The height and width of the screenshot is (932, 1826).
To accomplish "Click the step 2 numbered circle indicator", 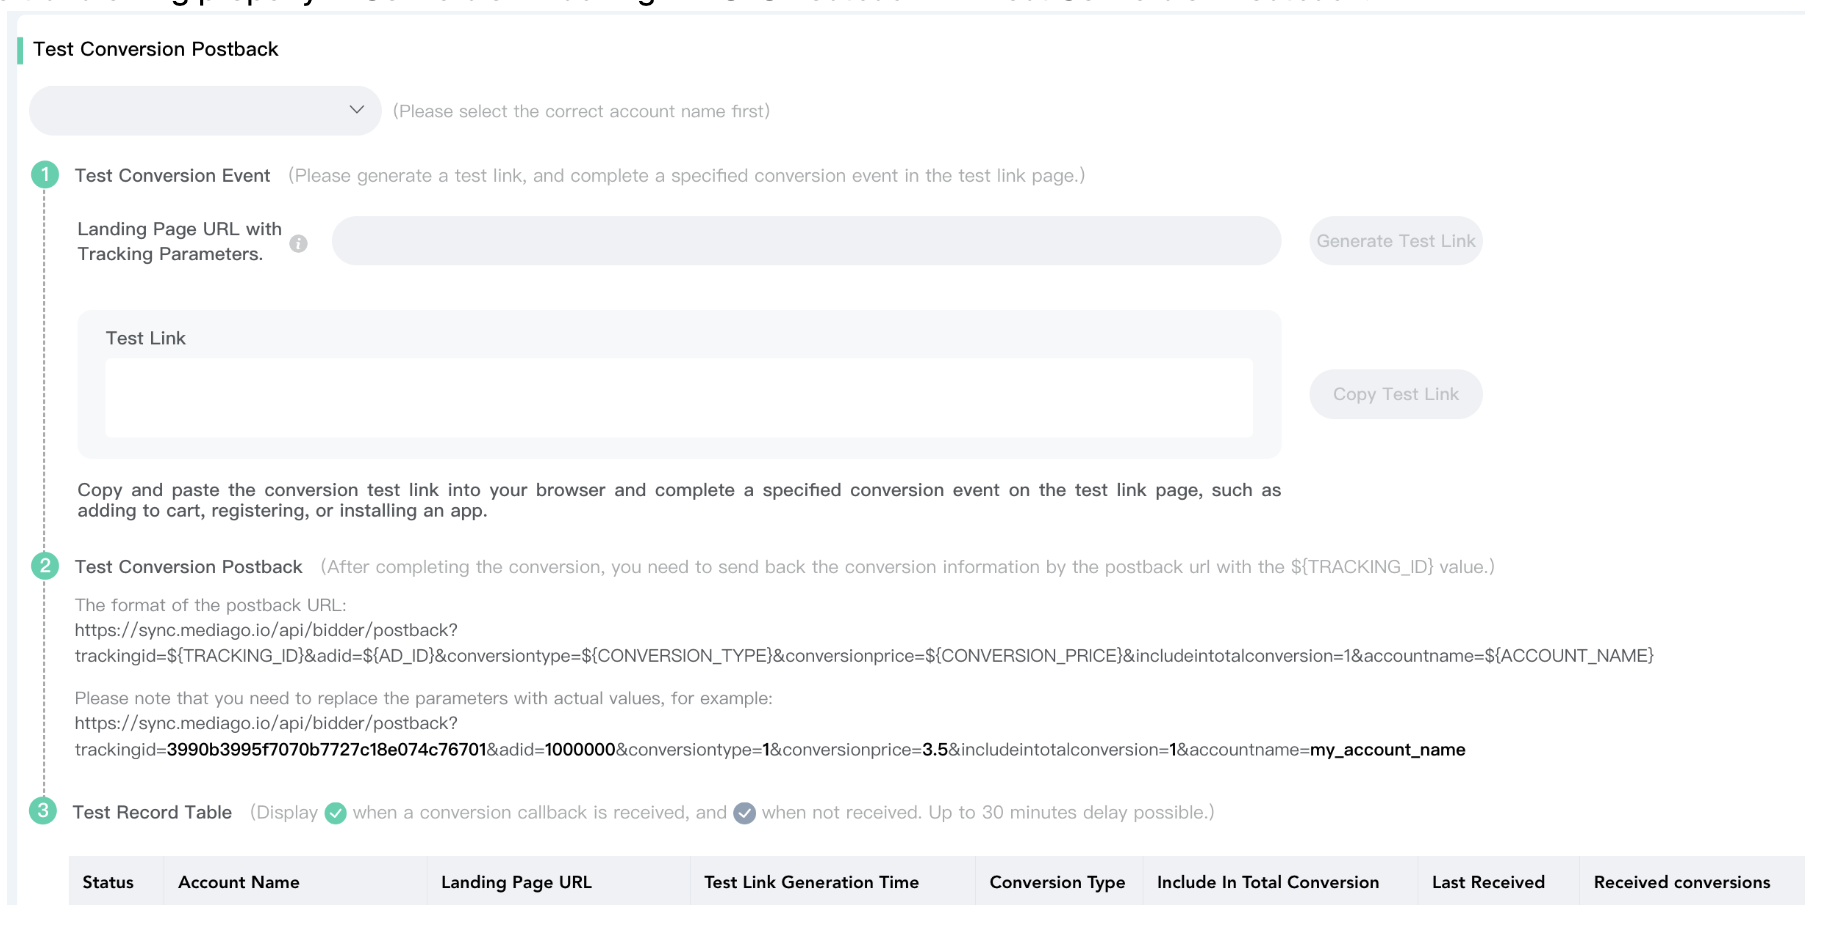I will point(44,566).
